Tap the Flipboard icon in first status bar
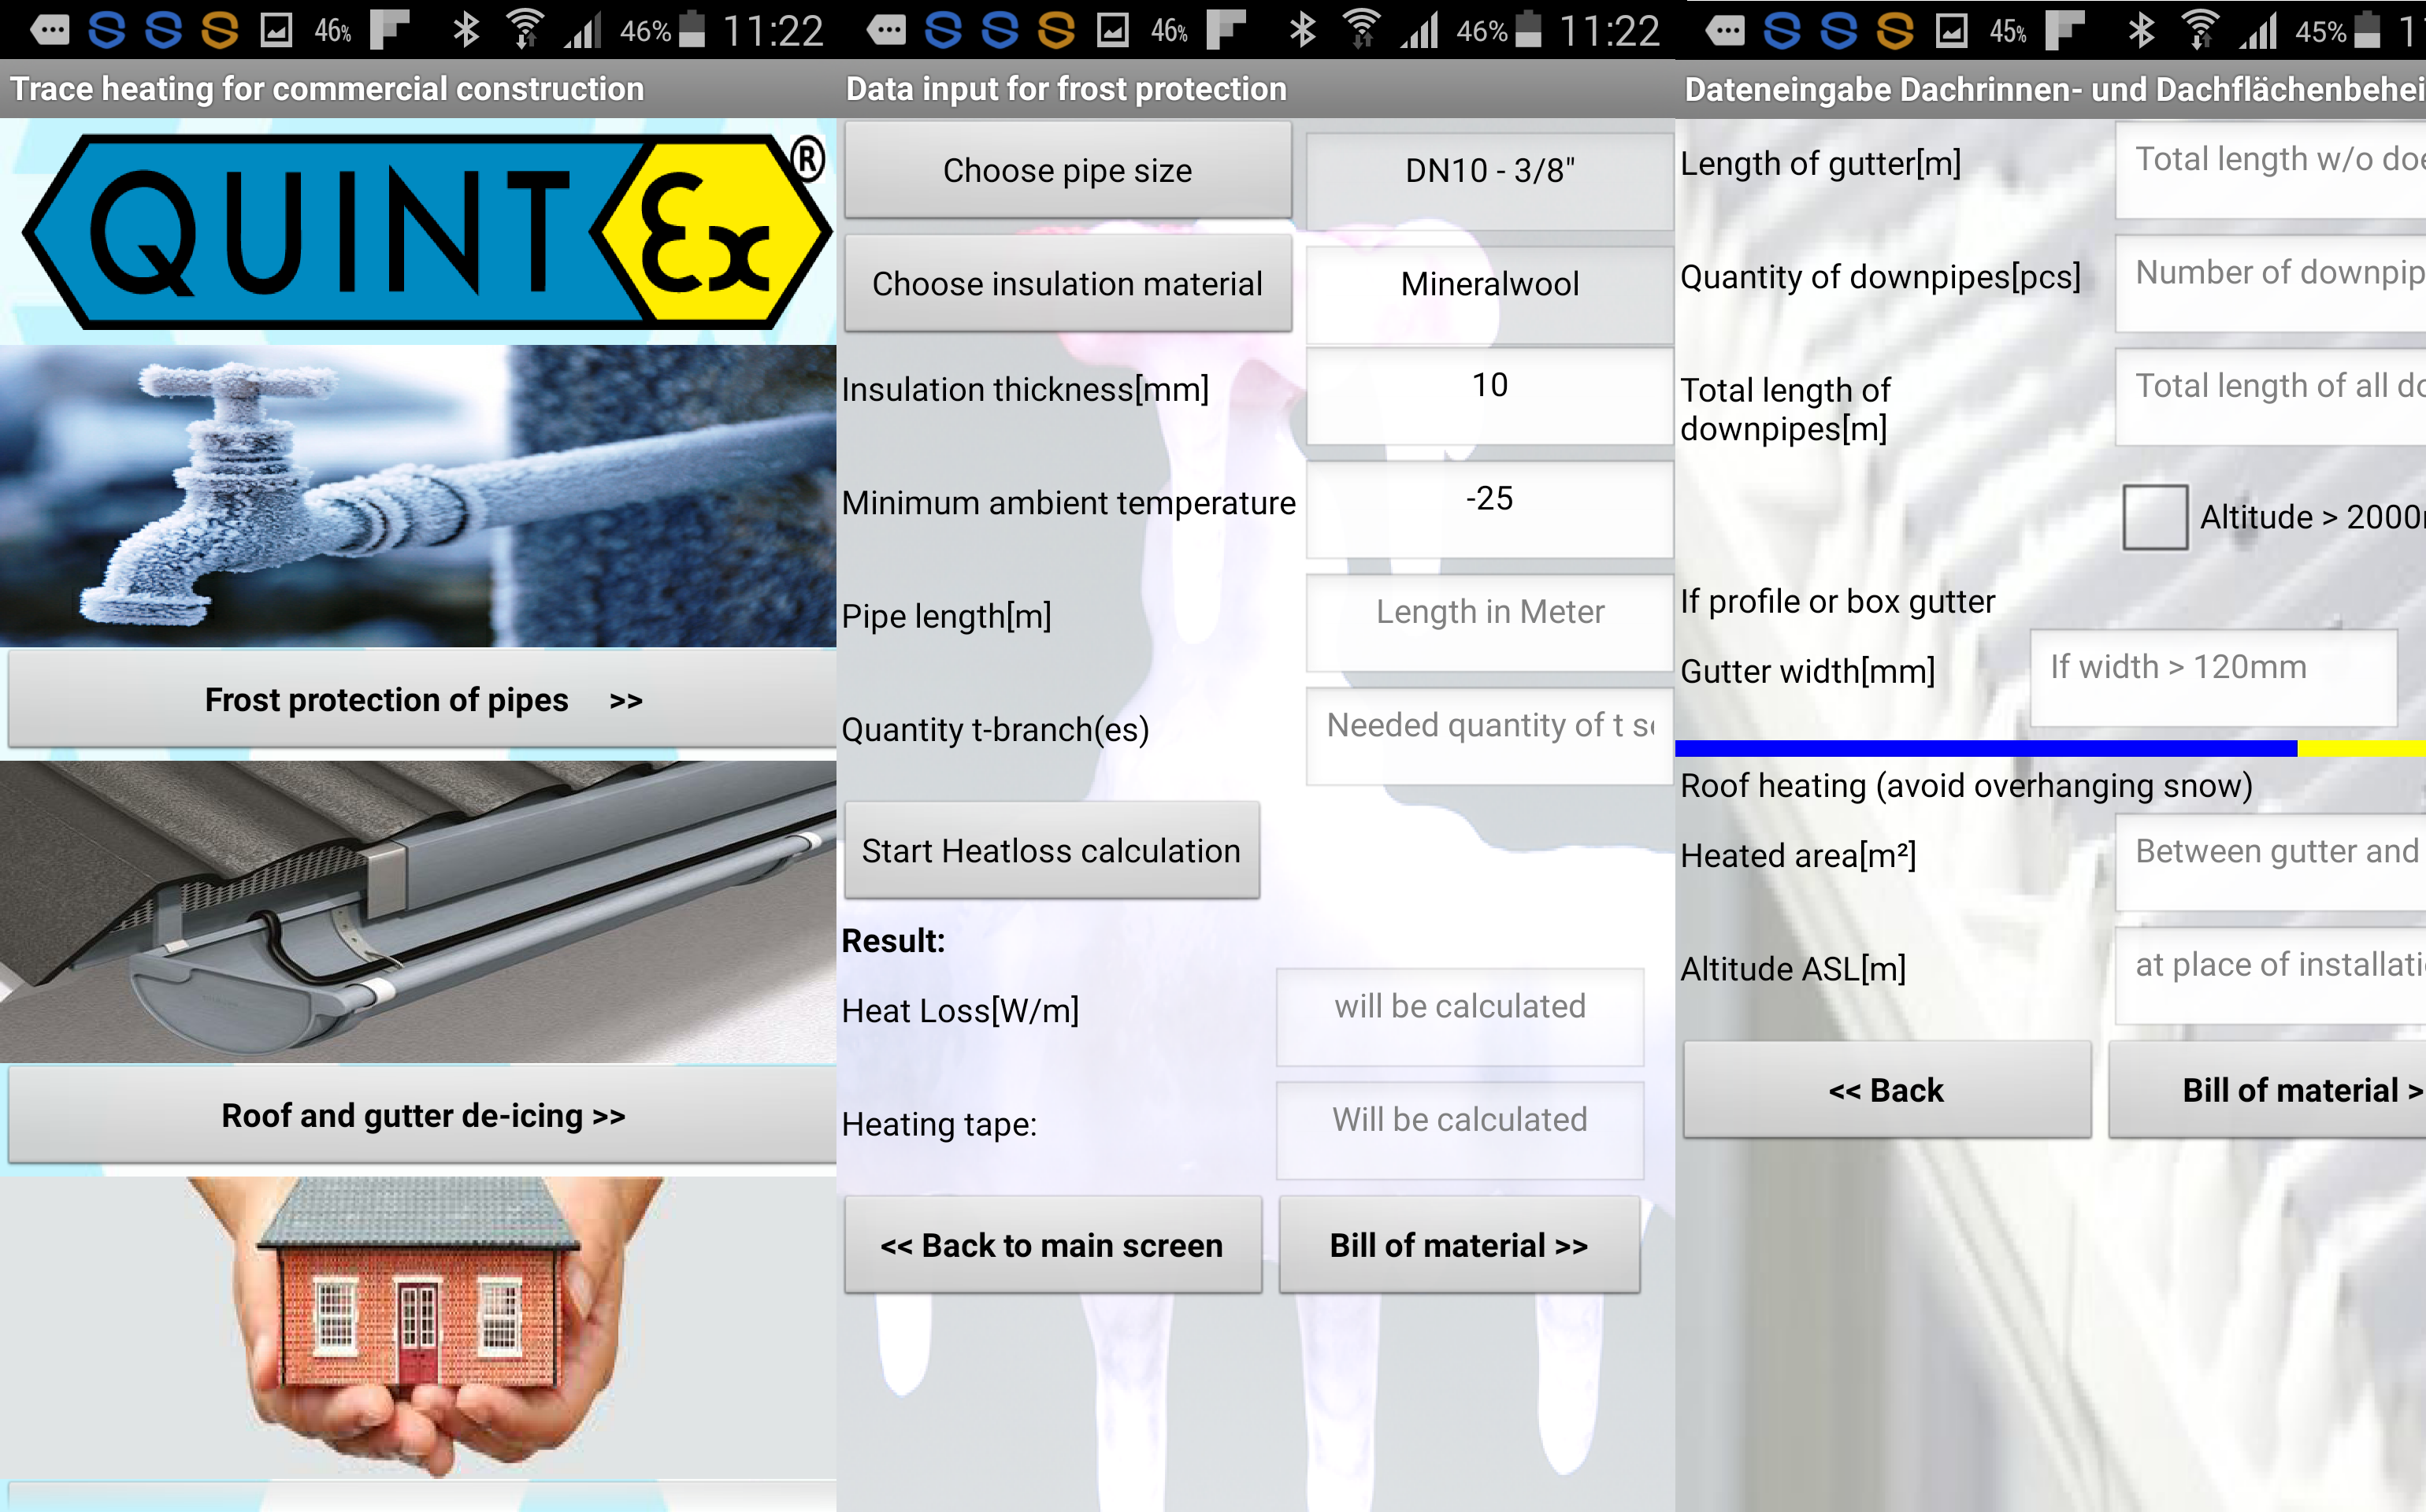The image size is (2426, 1512). coord(390,30)
